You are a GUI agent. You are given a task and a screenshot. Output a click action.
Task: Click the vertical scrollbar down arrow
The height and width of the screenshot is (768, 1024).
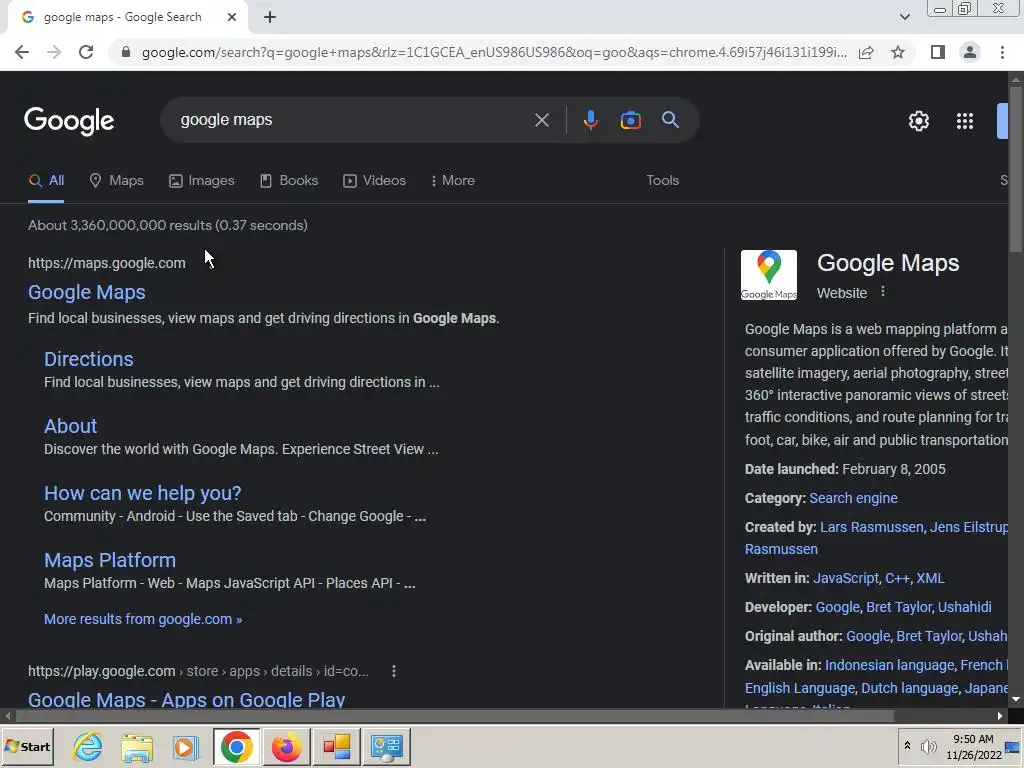pos(1016,699)
